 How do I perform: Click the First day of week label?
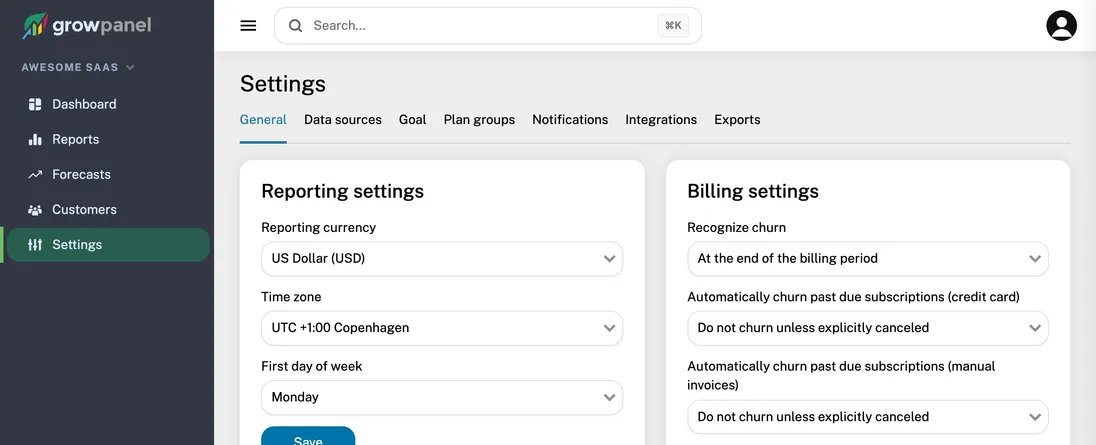312,366
